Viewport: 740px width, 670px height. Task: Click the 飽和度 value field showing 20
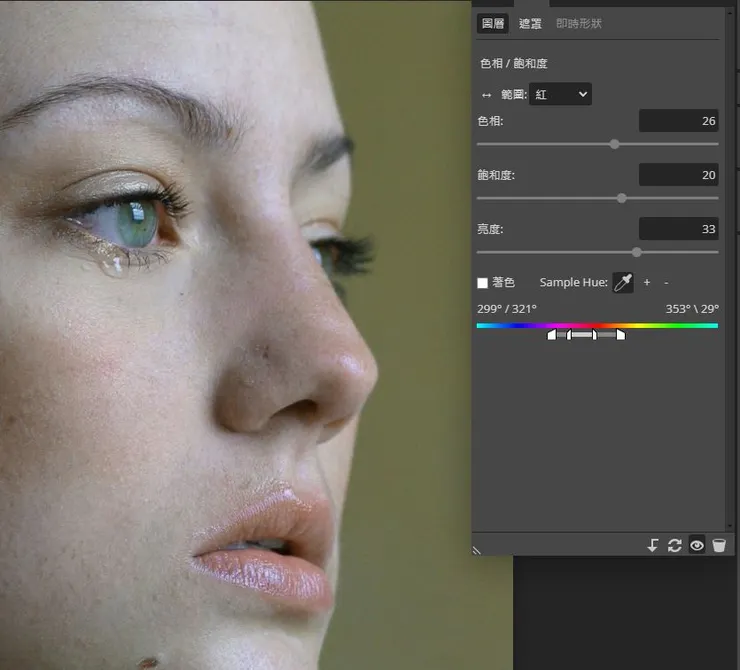point(678,175)
